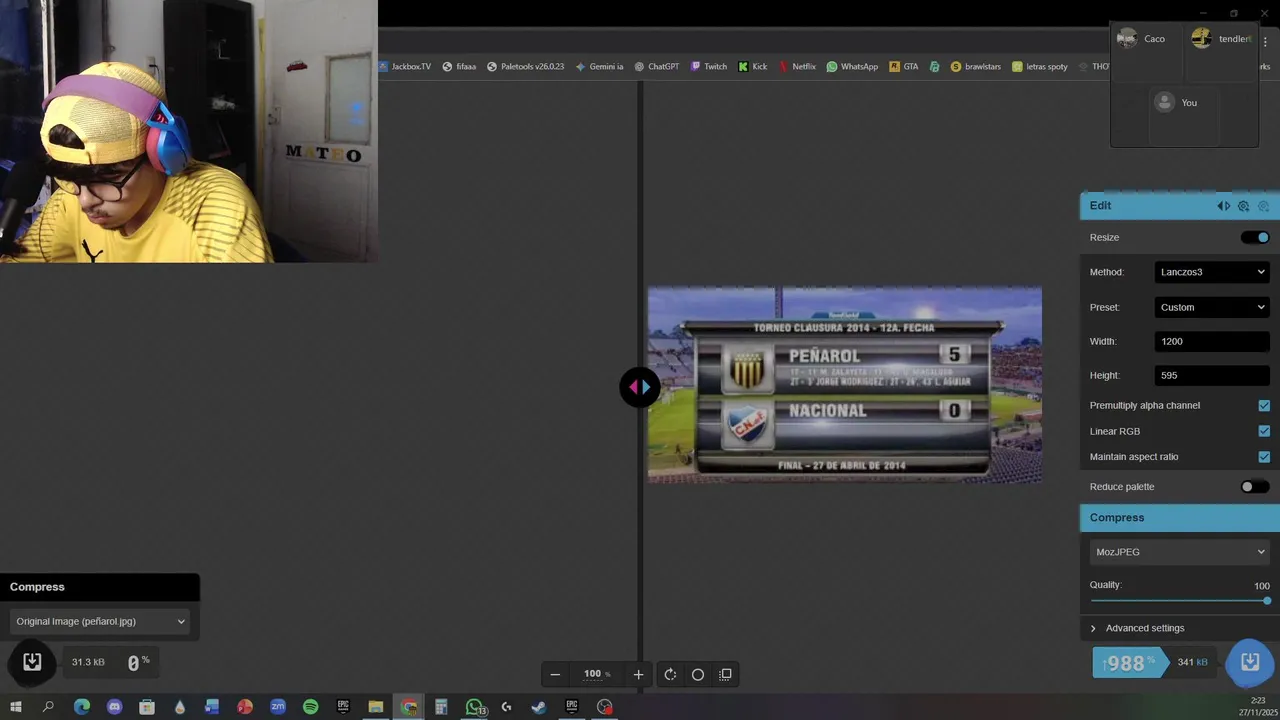Open Steam from the taskbar
The height and width of the screenshot is (720, 1280).
coord(538,707)
